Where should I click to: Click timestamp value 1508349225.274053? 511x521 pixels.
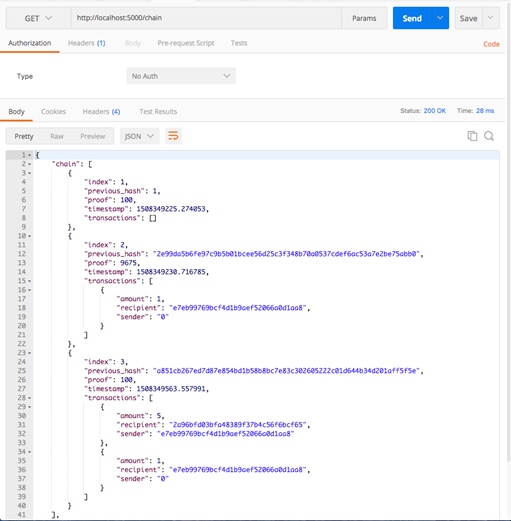[171, 209]
